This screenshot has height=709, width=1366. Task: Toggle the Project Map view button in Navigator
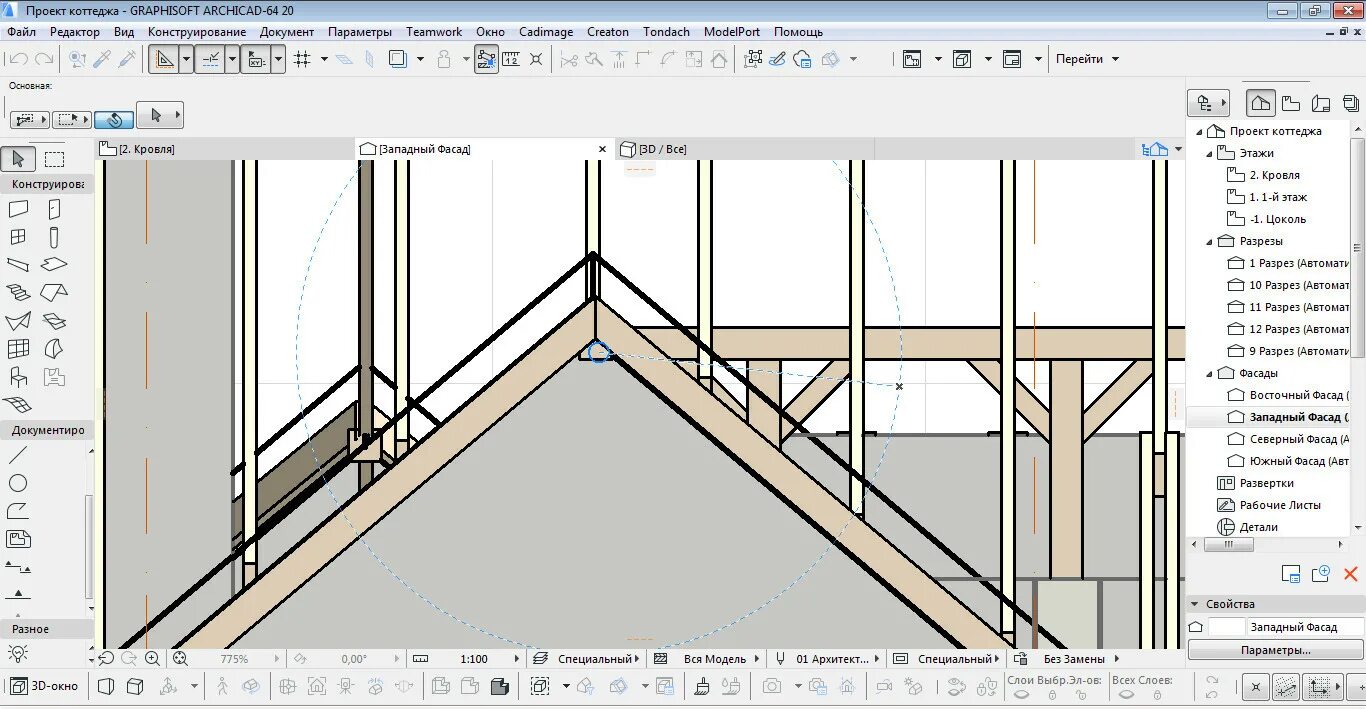tap(1261, 102)
